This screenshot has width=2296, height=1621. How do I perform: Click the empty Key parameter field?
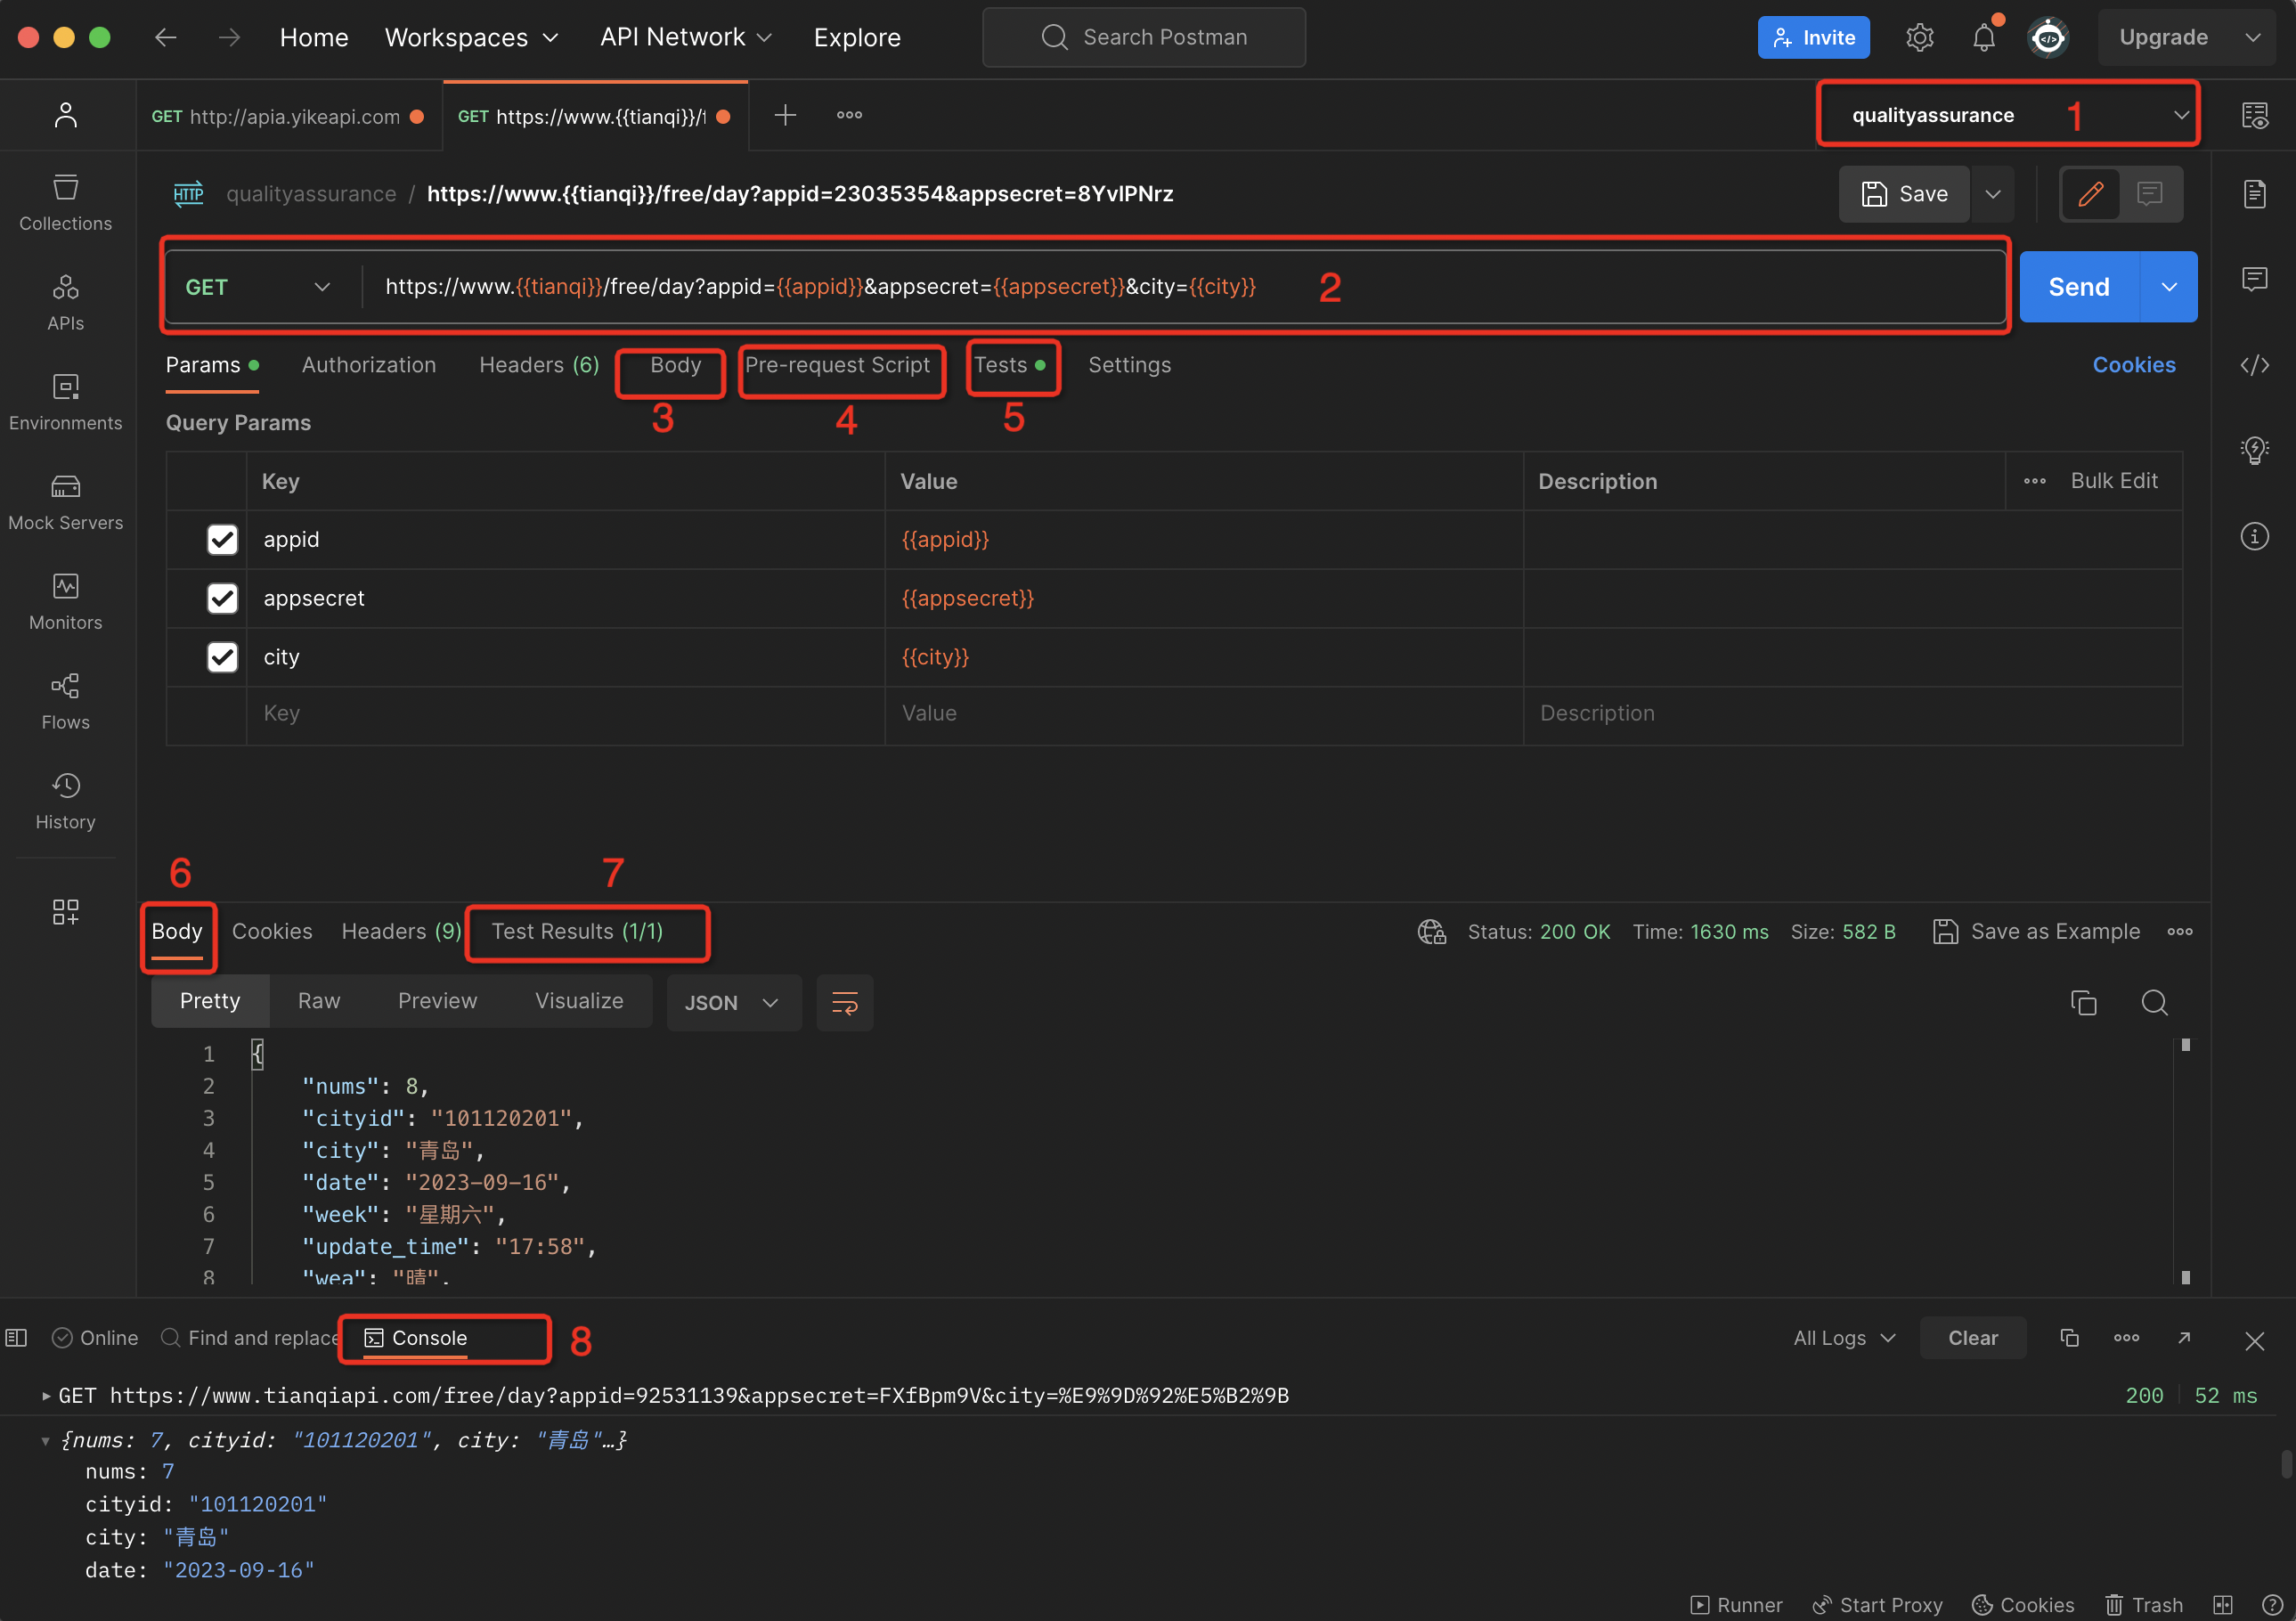(565, 714)
